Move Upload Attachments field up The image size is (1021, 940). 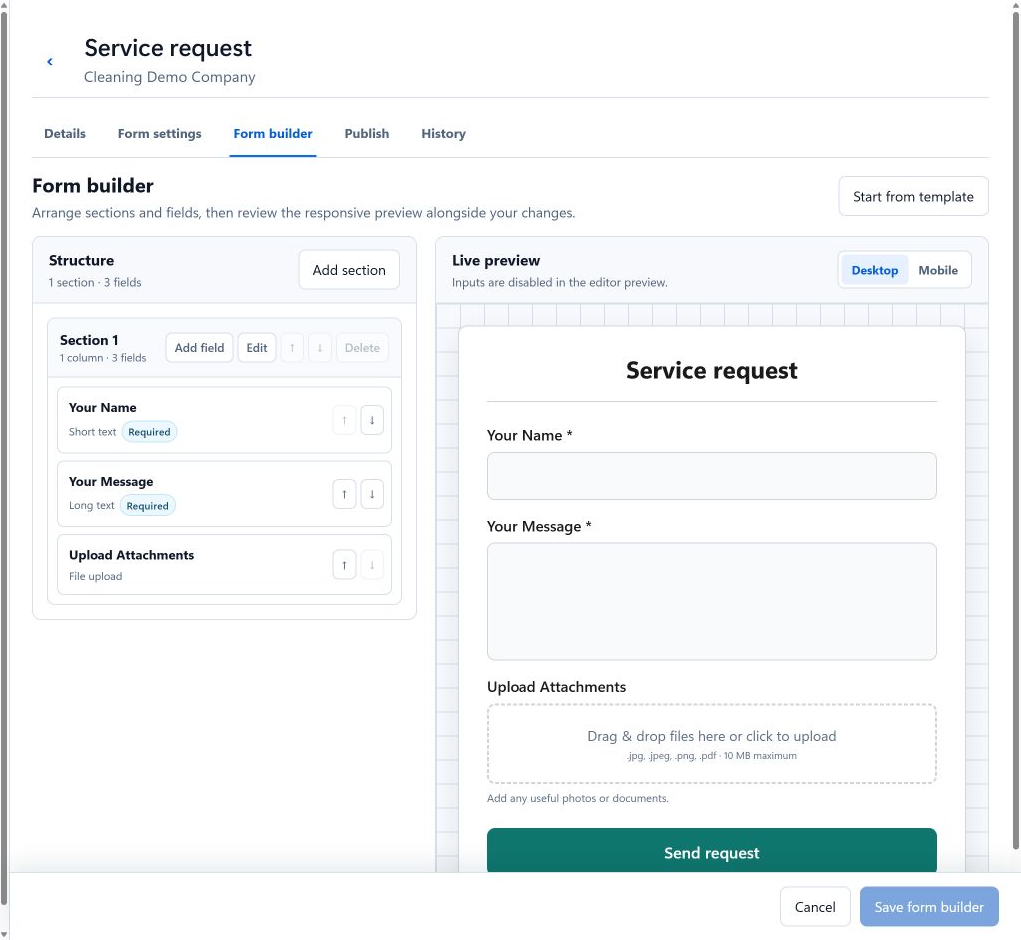tap(344, 565)
